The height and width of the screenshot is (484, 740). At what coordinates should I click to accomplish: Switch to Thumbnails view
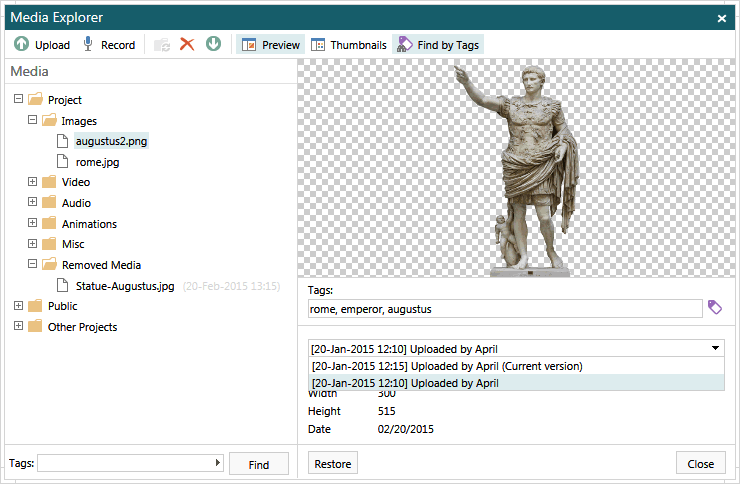pyautogui.click(x=349, y=45)
